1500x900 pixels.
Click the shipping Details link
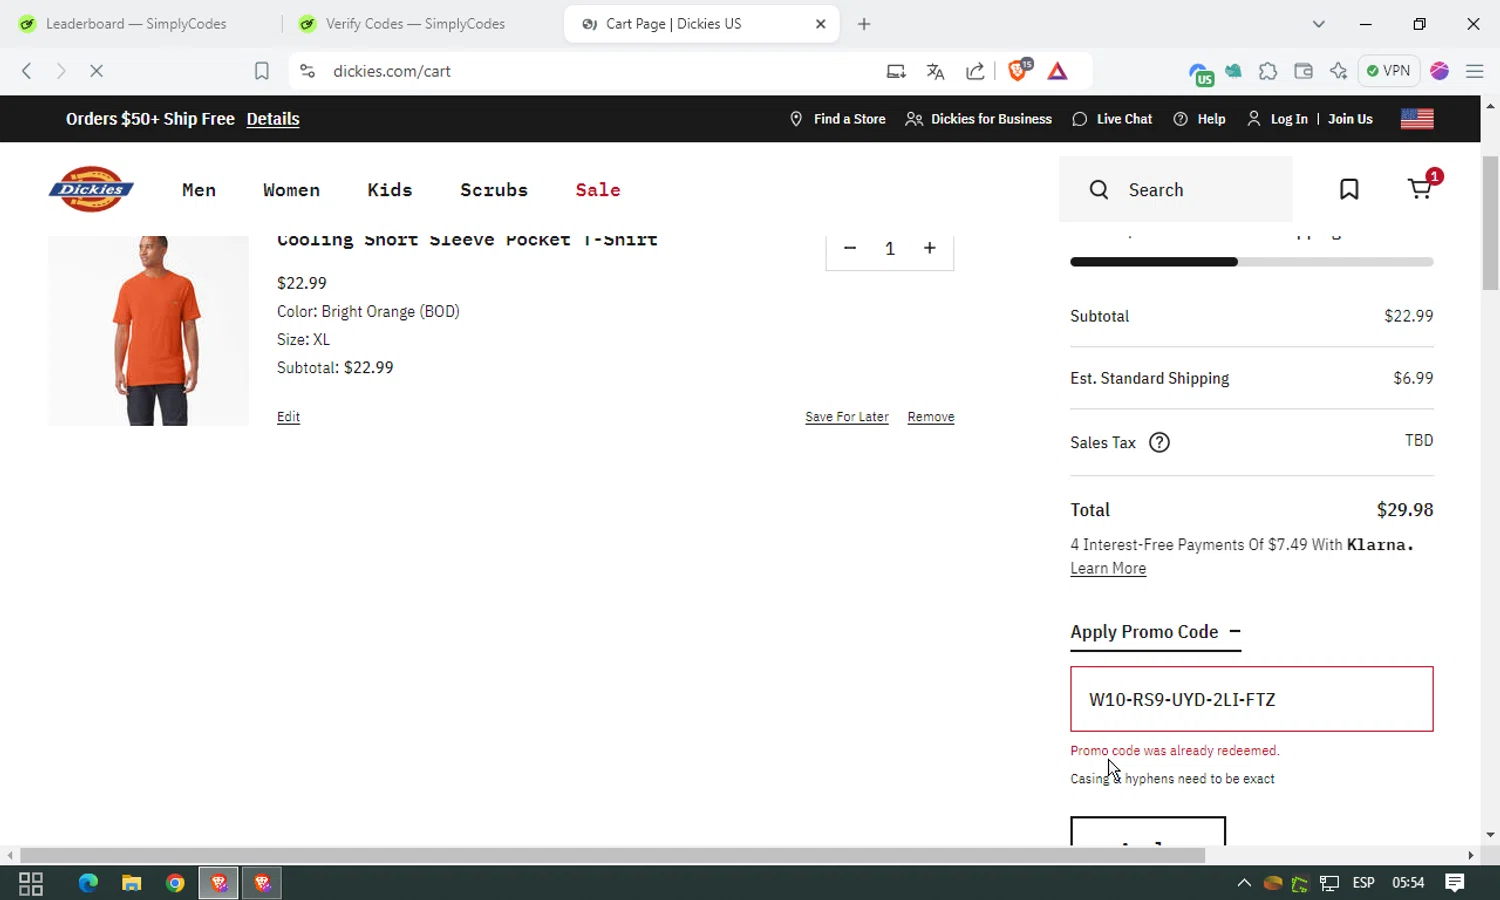273,119
